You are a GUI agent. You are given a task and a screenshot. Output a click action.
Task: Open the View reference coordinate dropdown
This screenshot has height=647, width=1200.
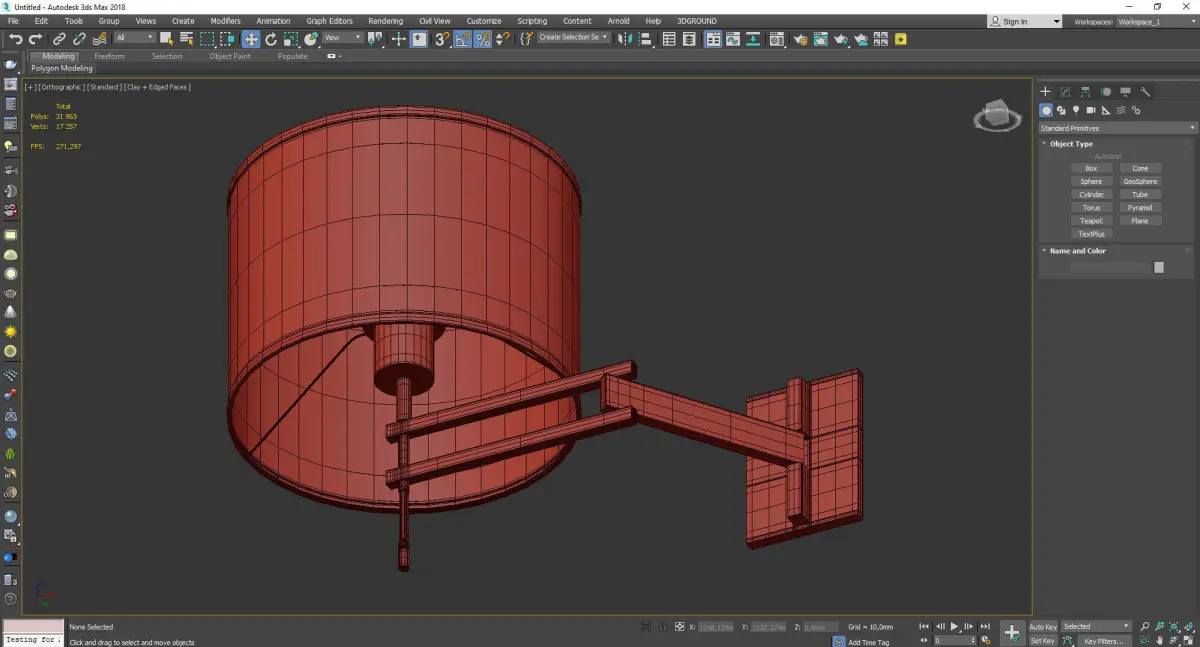point(342,38)
